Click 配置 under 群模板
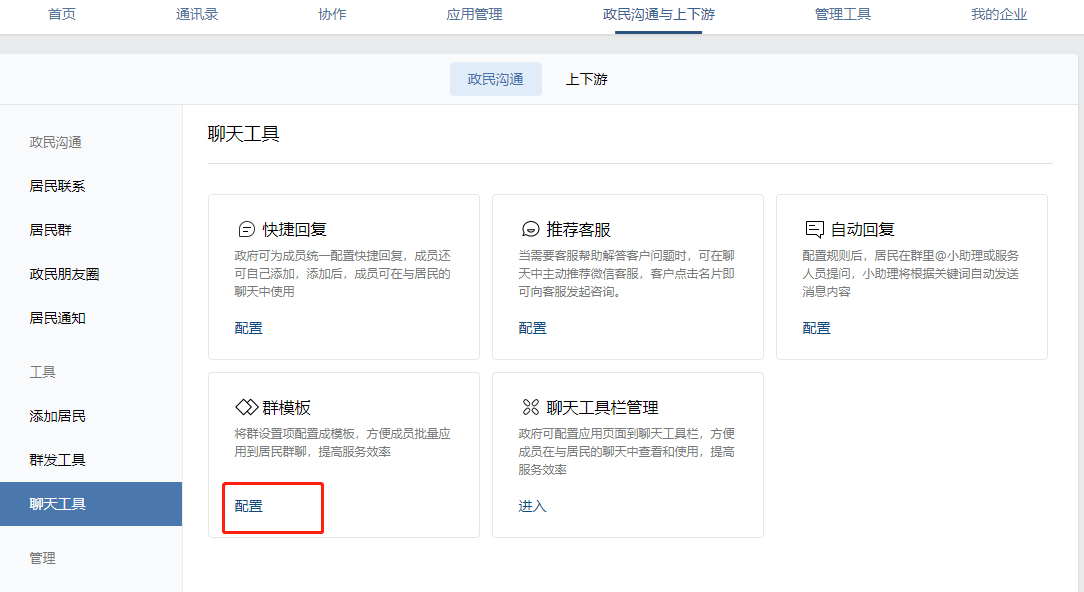Image resolution: width=1084 pixels, height=592 pixels. [249, 506]
